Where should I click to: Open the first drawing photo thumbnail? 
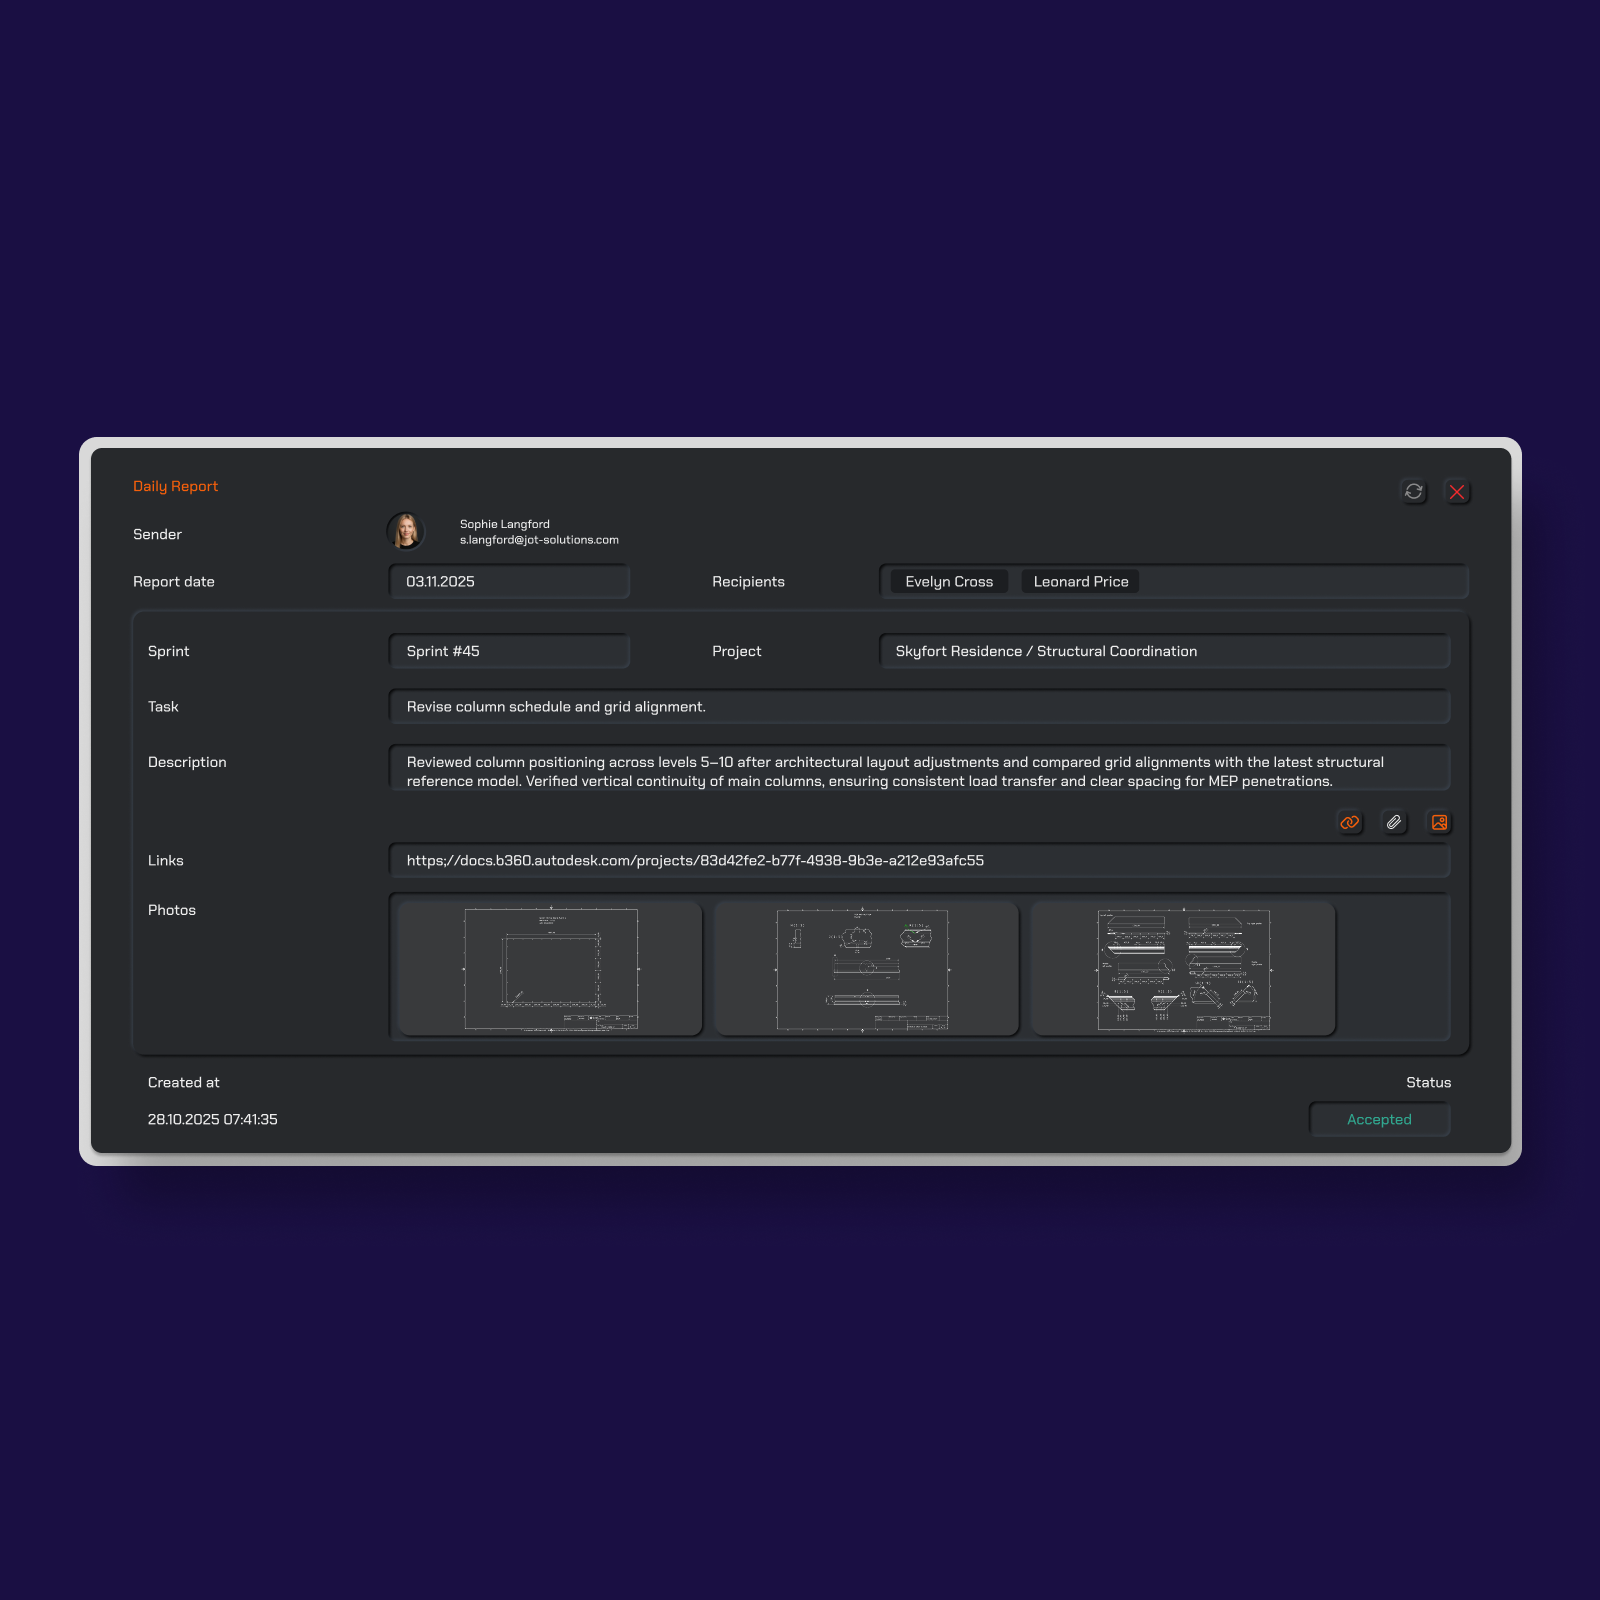pyautogui.click(x=550, y=969)
